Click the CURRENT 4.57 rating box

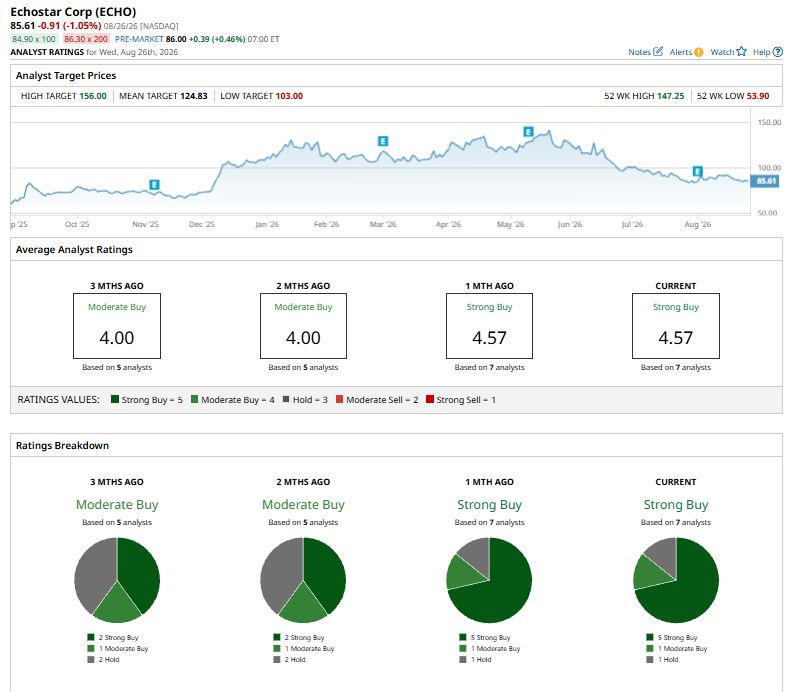coord(676,326)
